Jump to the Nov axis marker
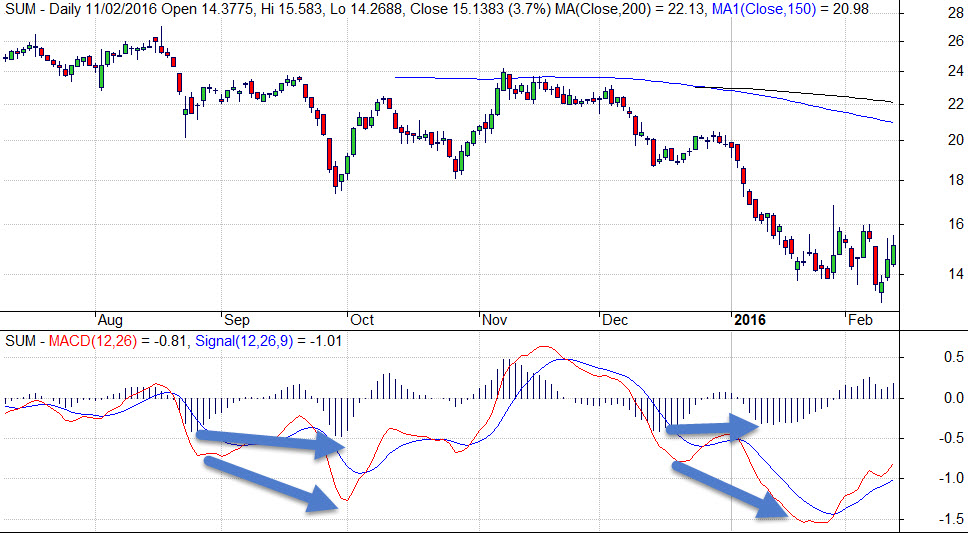968x533 pixels. click(x=494, y=320)
